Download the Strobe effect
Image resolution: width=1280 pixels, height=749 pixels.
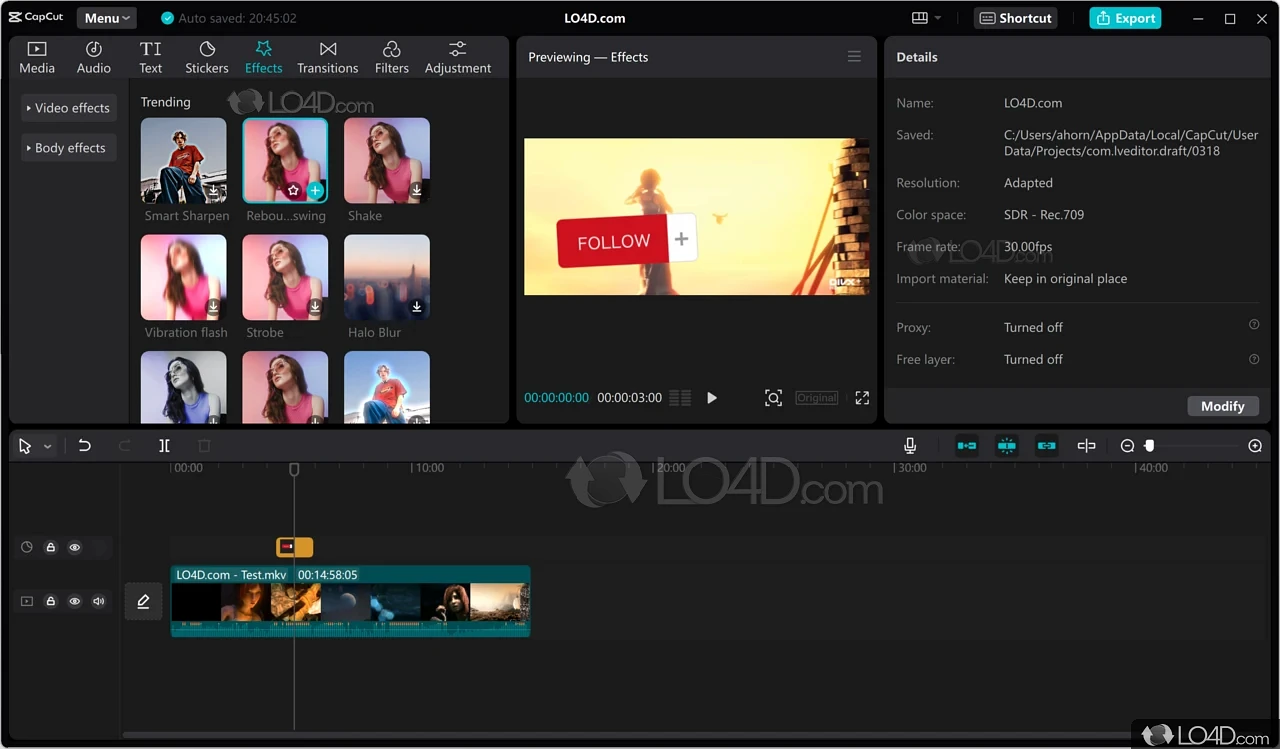coord(315,307)
